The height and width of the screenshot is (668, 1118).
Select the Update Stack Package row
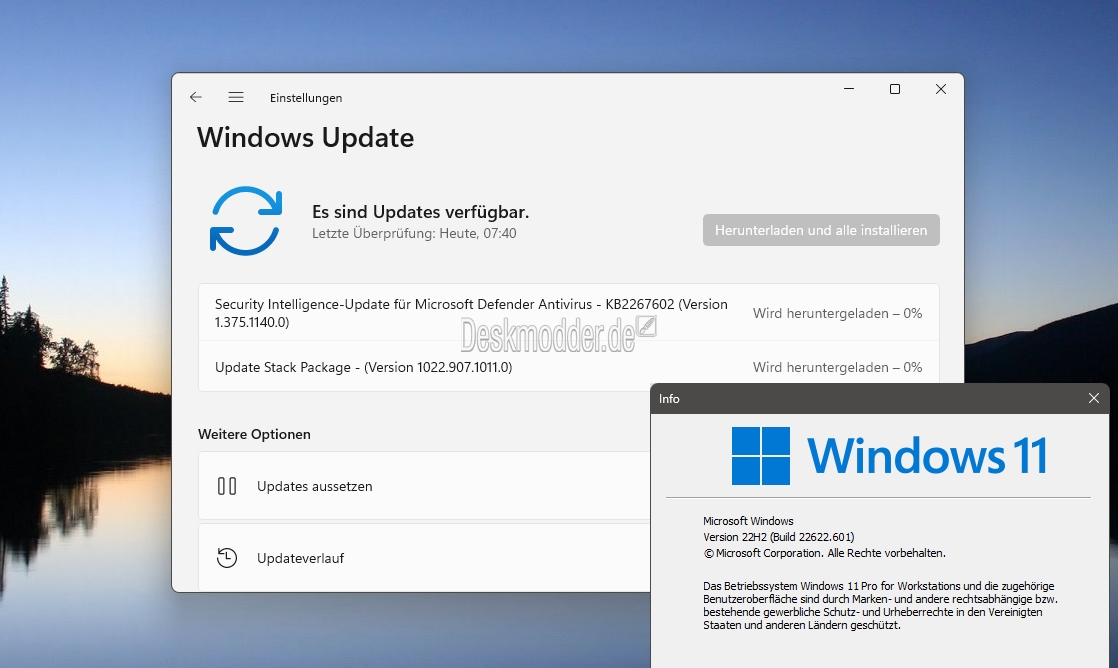pos(569,367)
